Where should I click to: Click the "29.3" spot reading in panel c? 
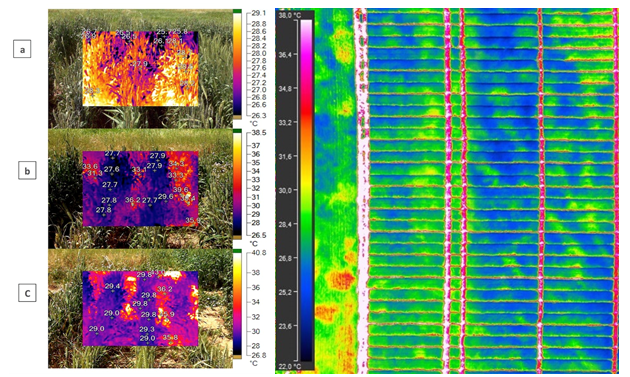pos(147,330)
